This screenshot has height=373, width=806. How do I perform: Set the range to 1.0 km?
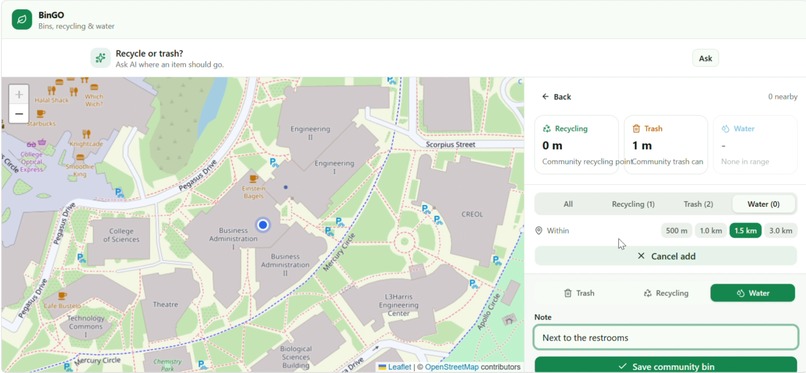[x=710, y=231]
